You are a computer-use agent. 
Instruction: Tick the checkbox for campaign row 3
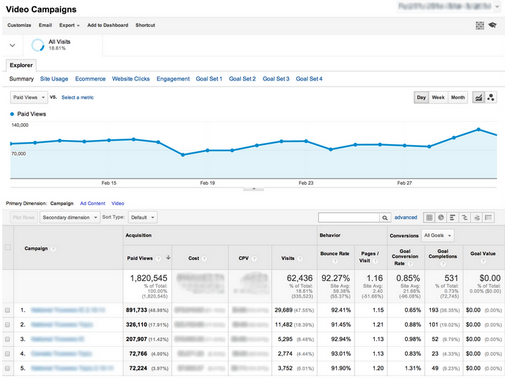[7, 339]
